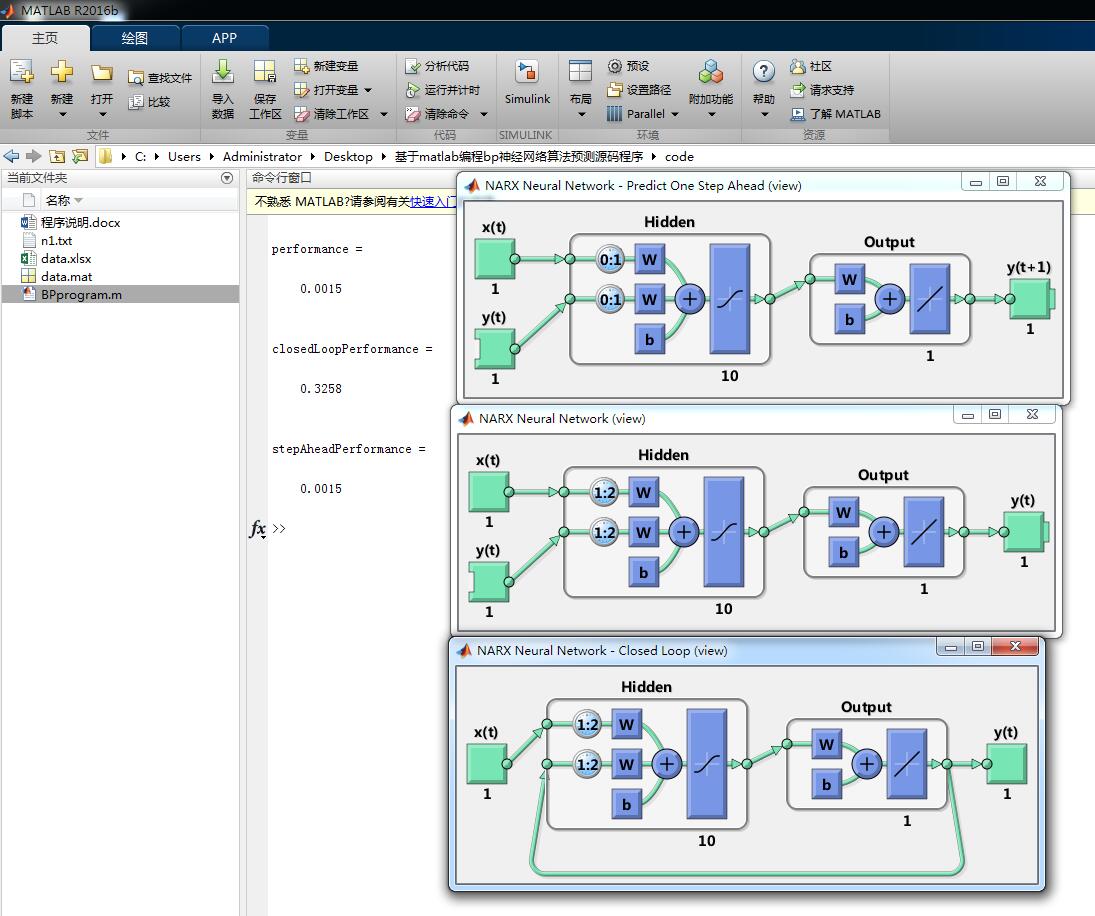The height and width of the screenshot is (916, 1095).
Task: Click the Command Window (命令行窗口) title
Action: 281,178
